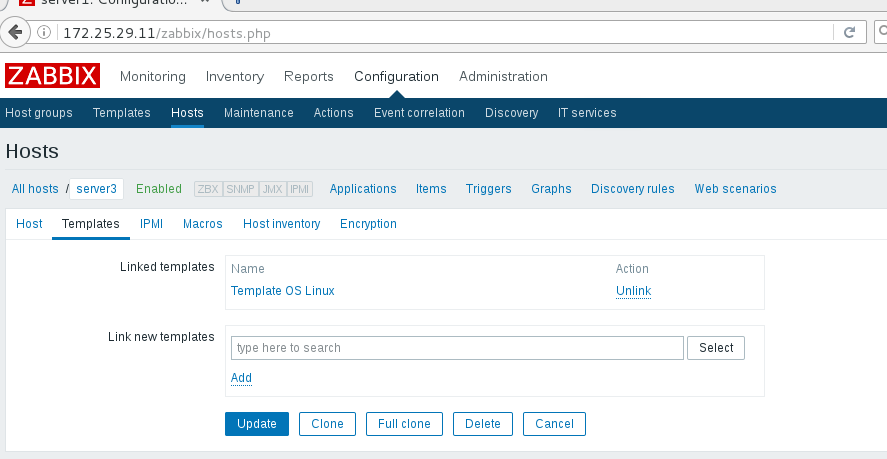Open Items for server3

[x=431, y=189]
